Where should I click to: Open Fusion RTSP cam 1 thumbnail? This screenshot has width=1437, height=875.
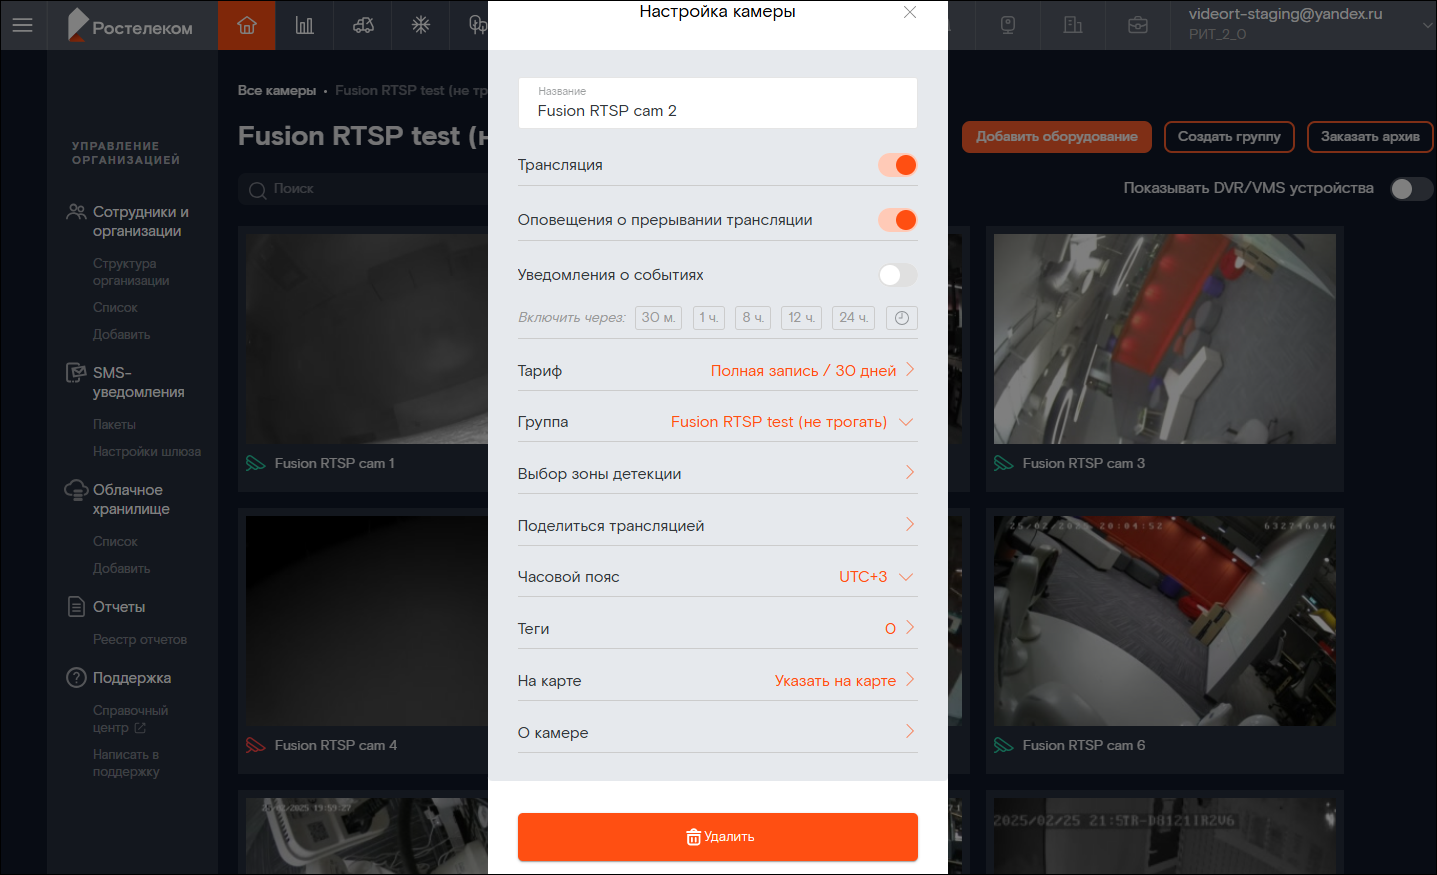click(367, 339)
